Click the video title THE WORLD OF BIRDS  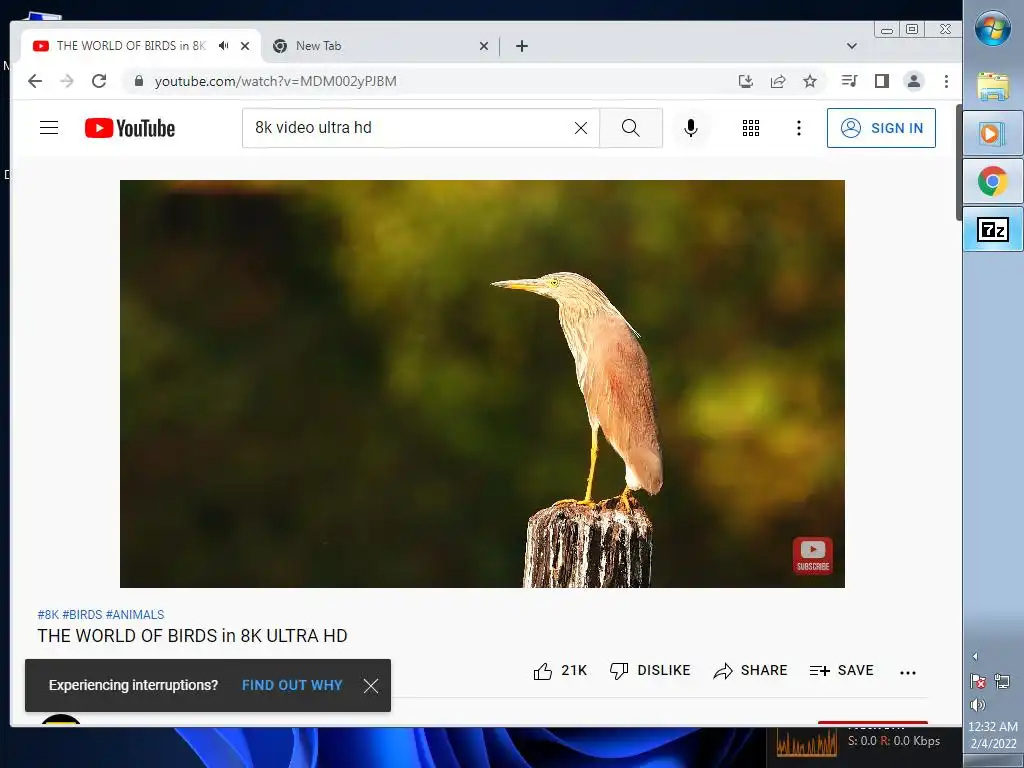193,635
